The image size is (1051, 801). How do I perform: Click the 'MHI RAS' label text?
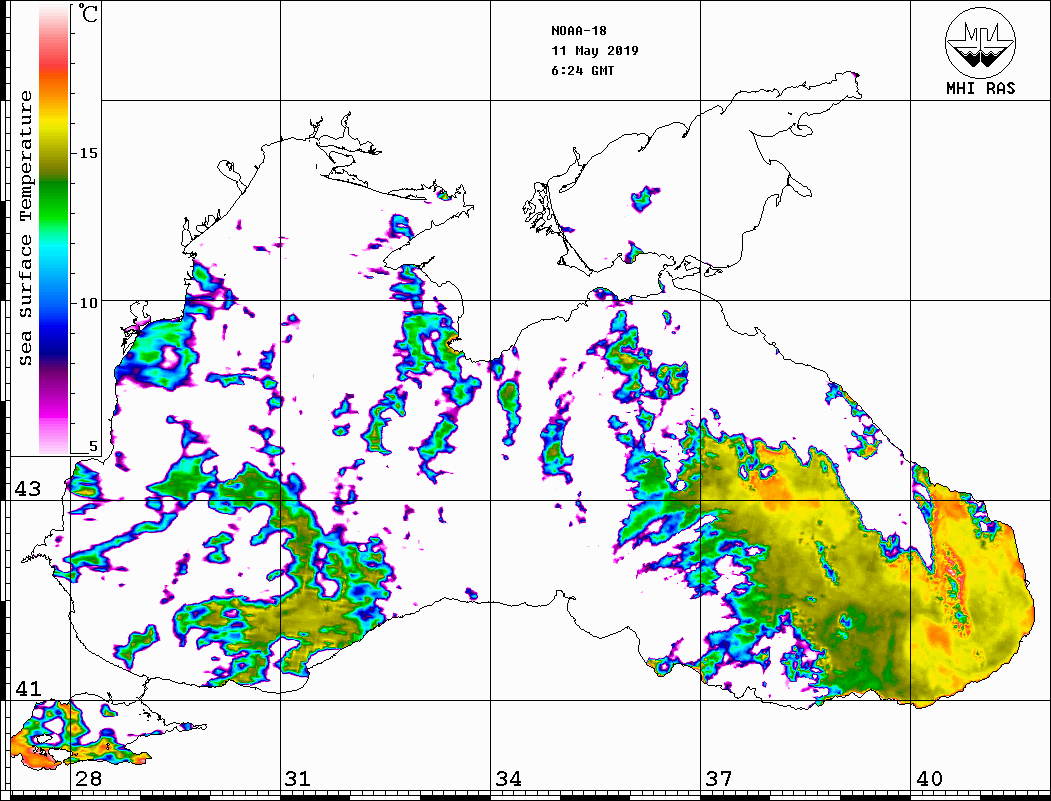981,88
